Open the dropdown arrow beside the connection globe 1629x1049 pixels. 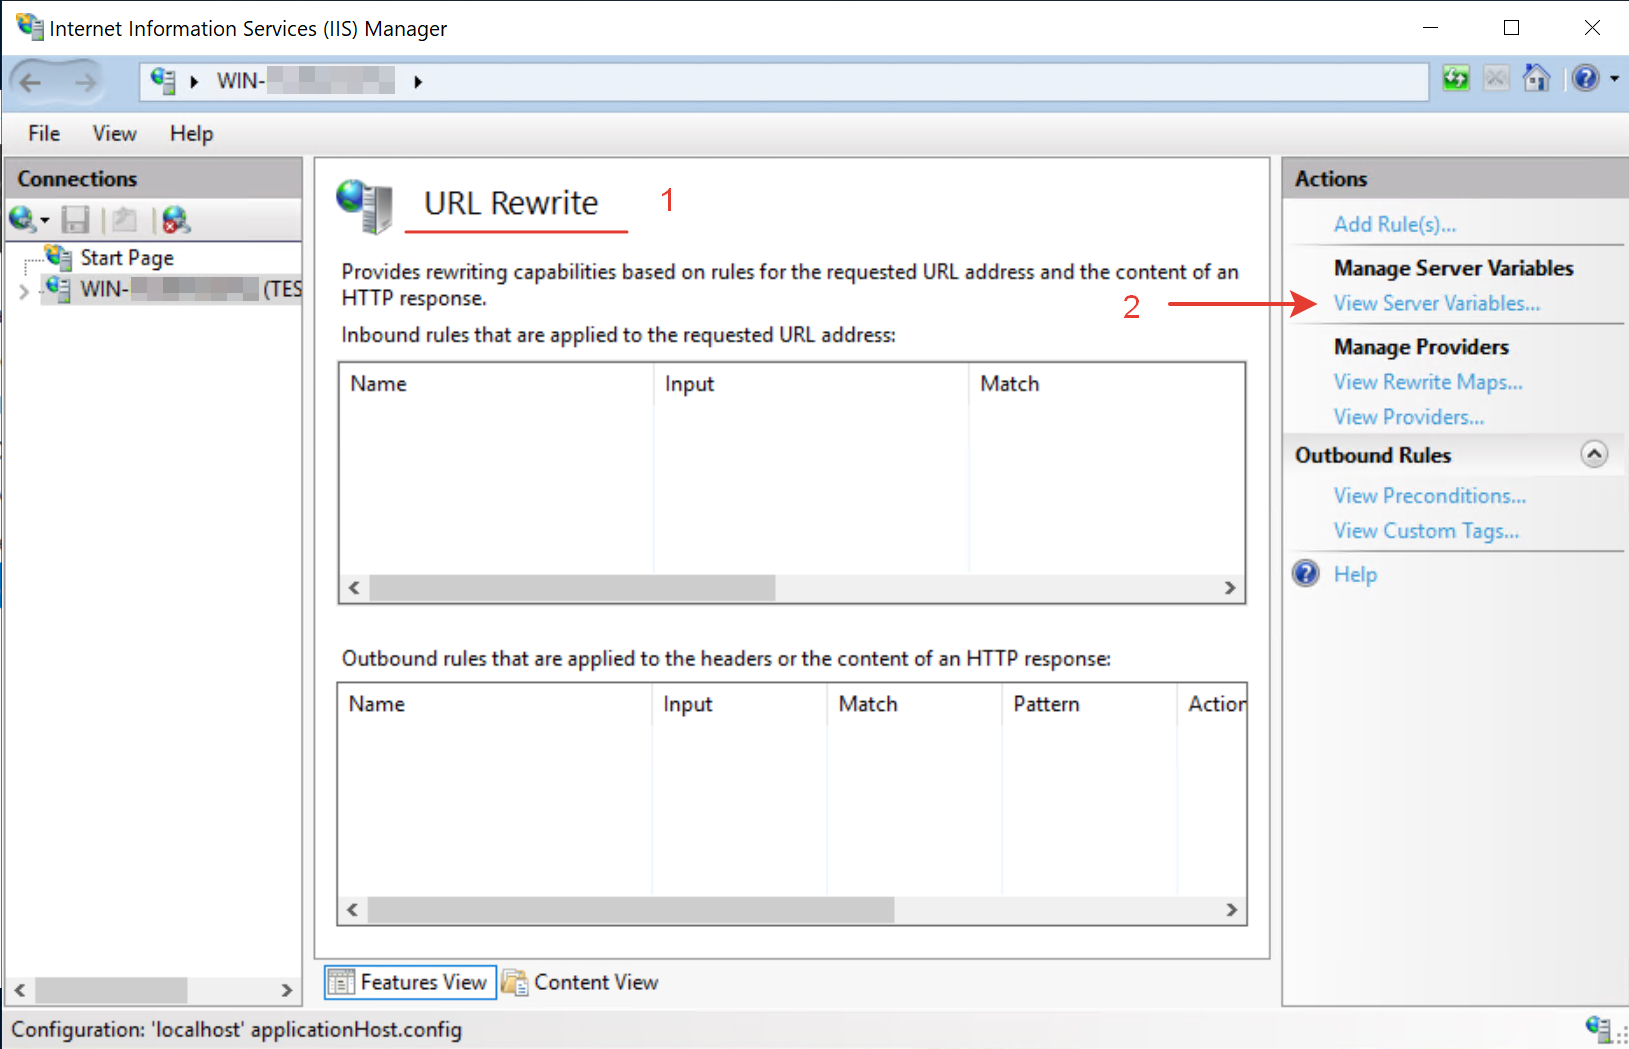(45, 221)
